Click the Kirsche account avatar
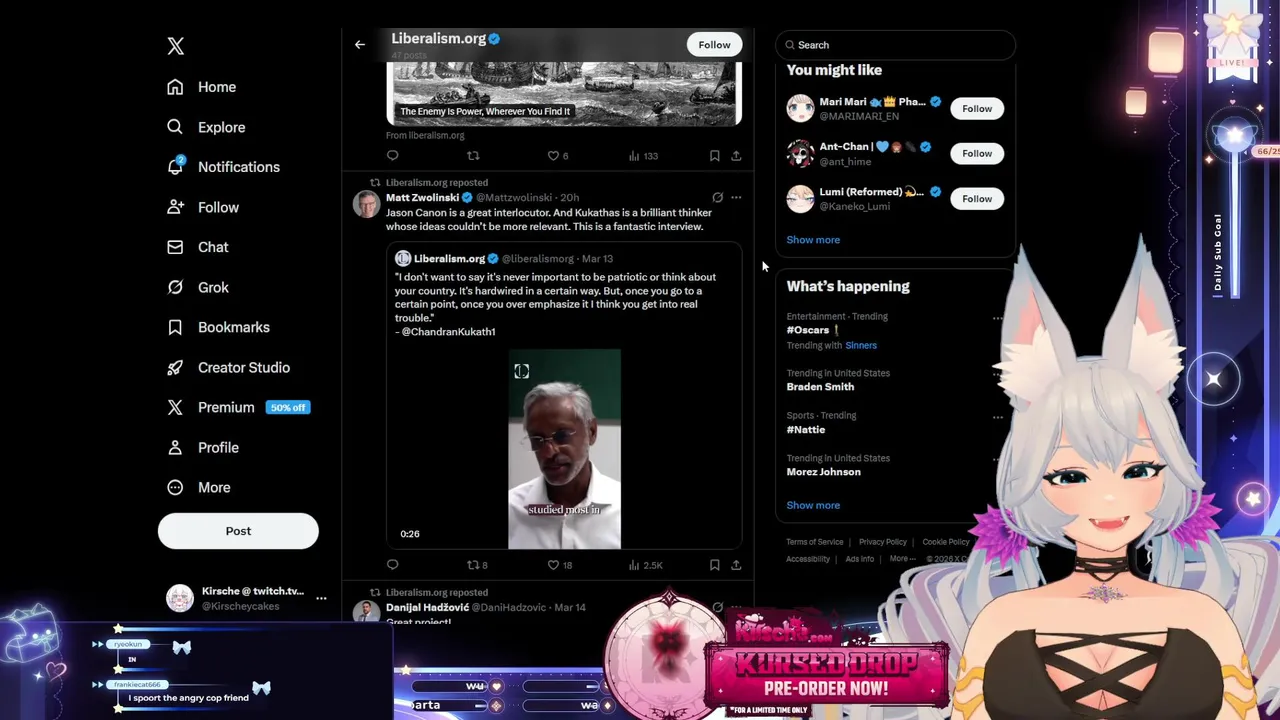Viewport: 1280px width, 720px height. coord(180,598)
